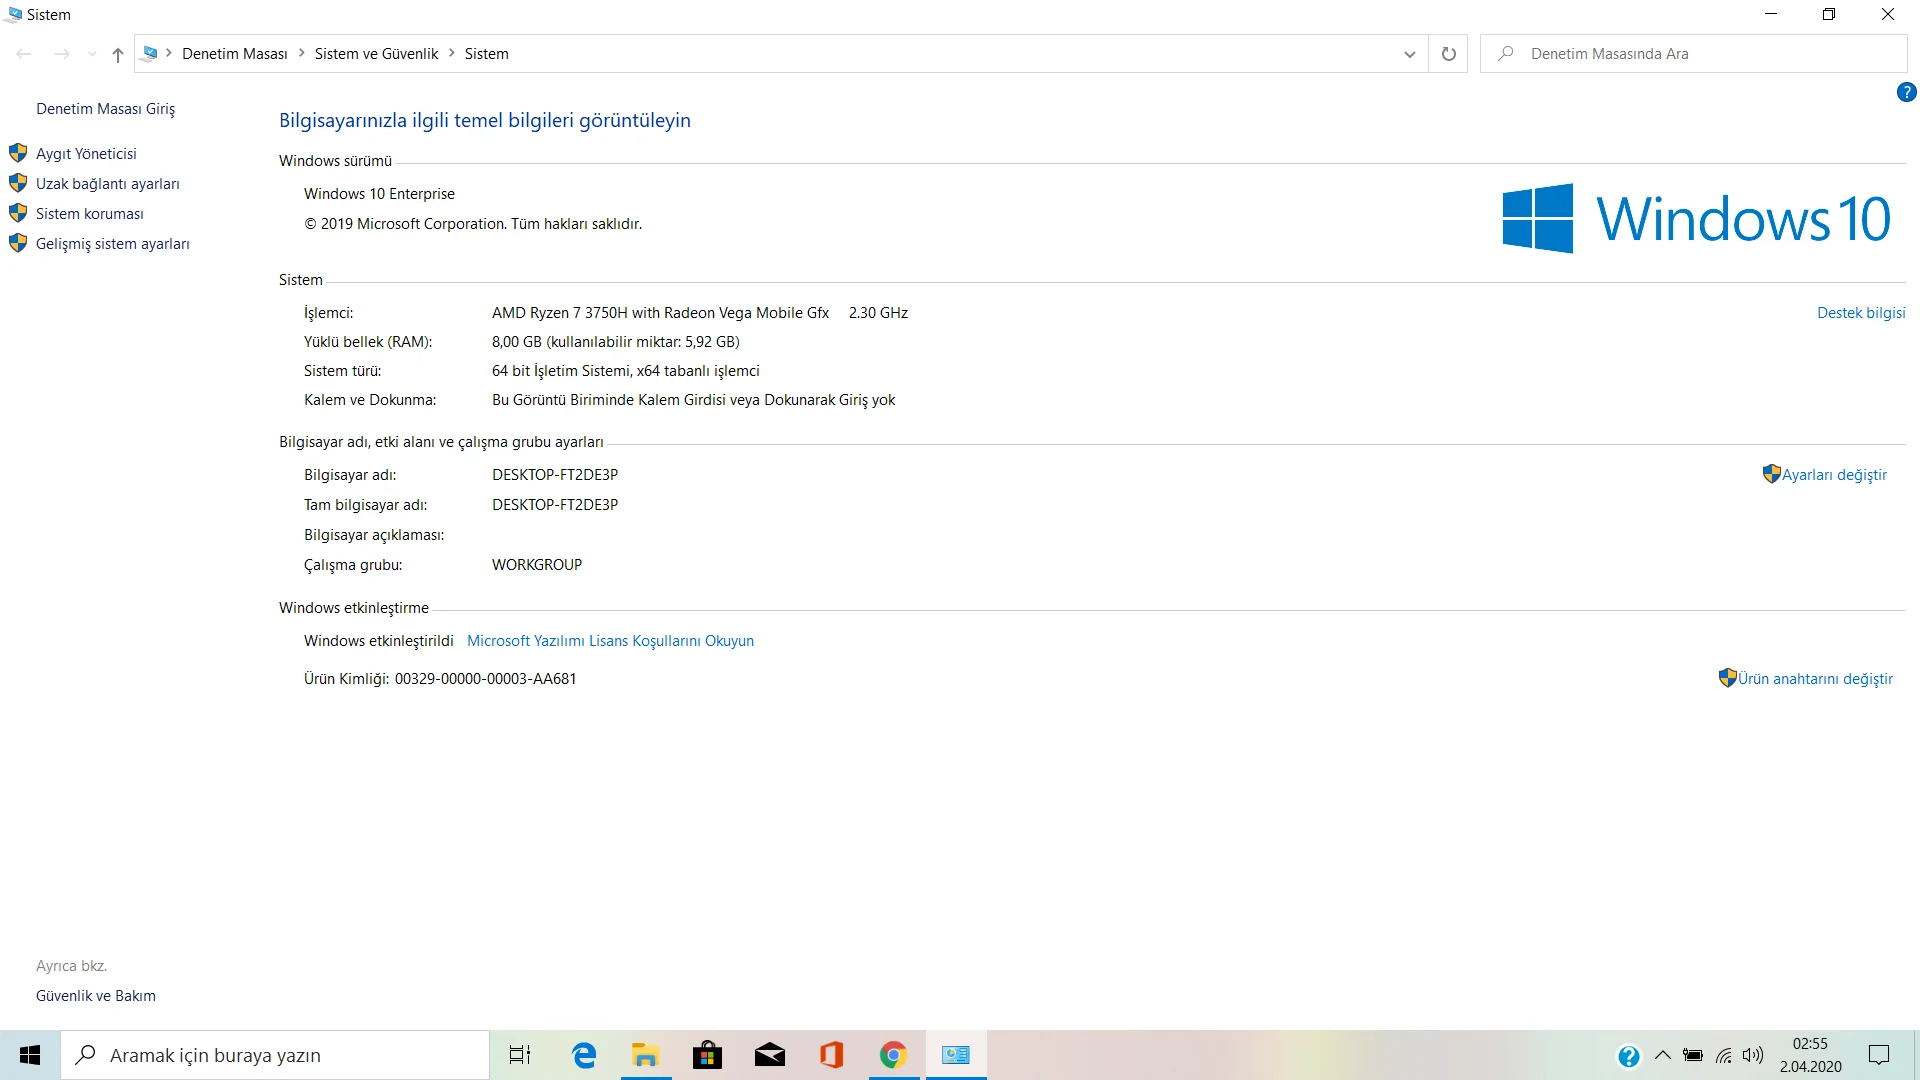Click Gelişmiş sistem ayarları link
Viewport: 1920px width, 1080px height.
point(112,244)
